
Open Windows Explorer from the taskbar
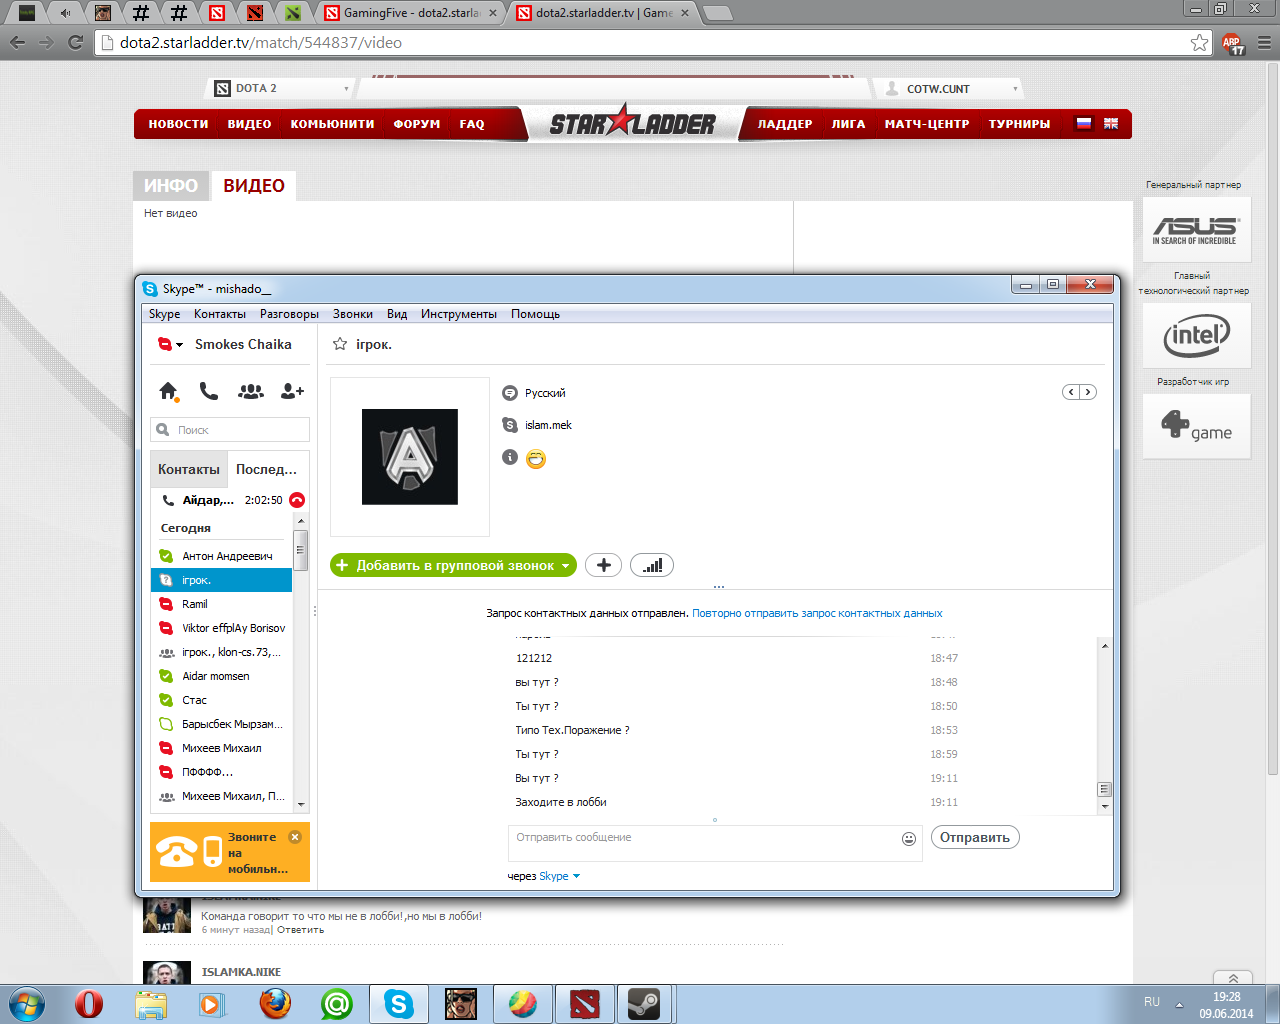point(151,1003)
